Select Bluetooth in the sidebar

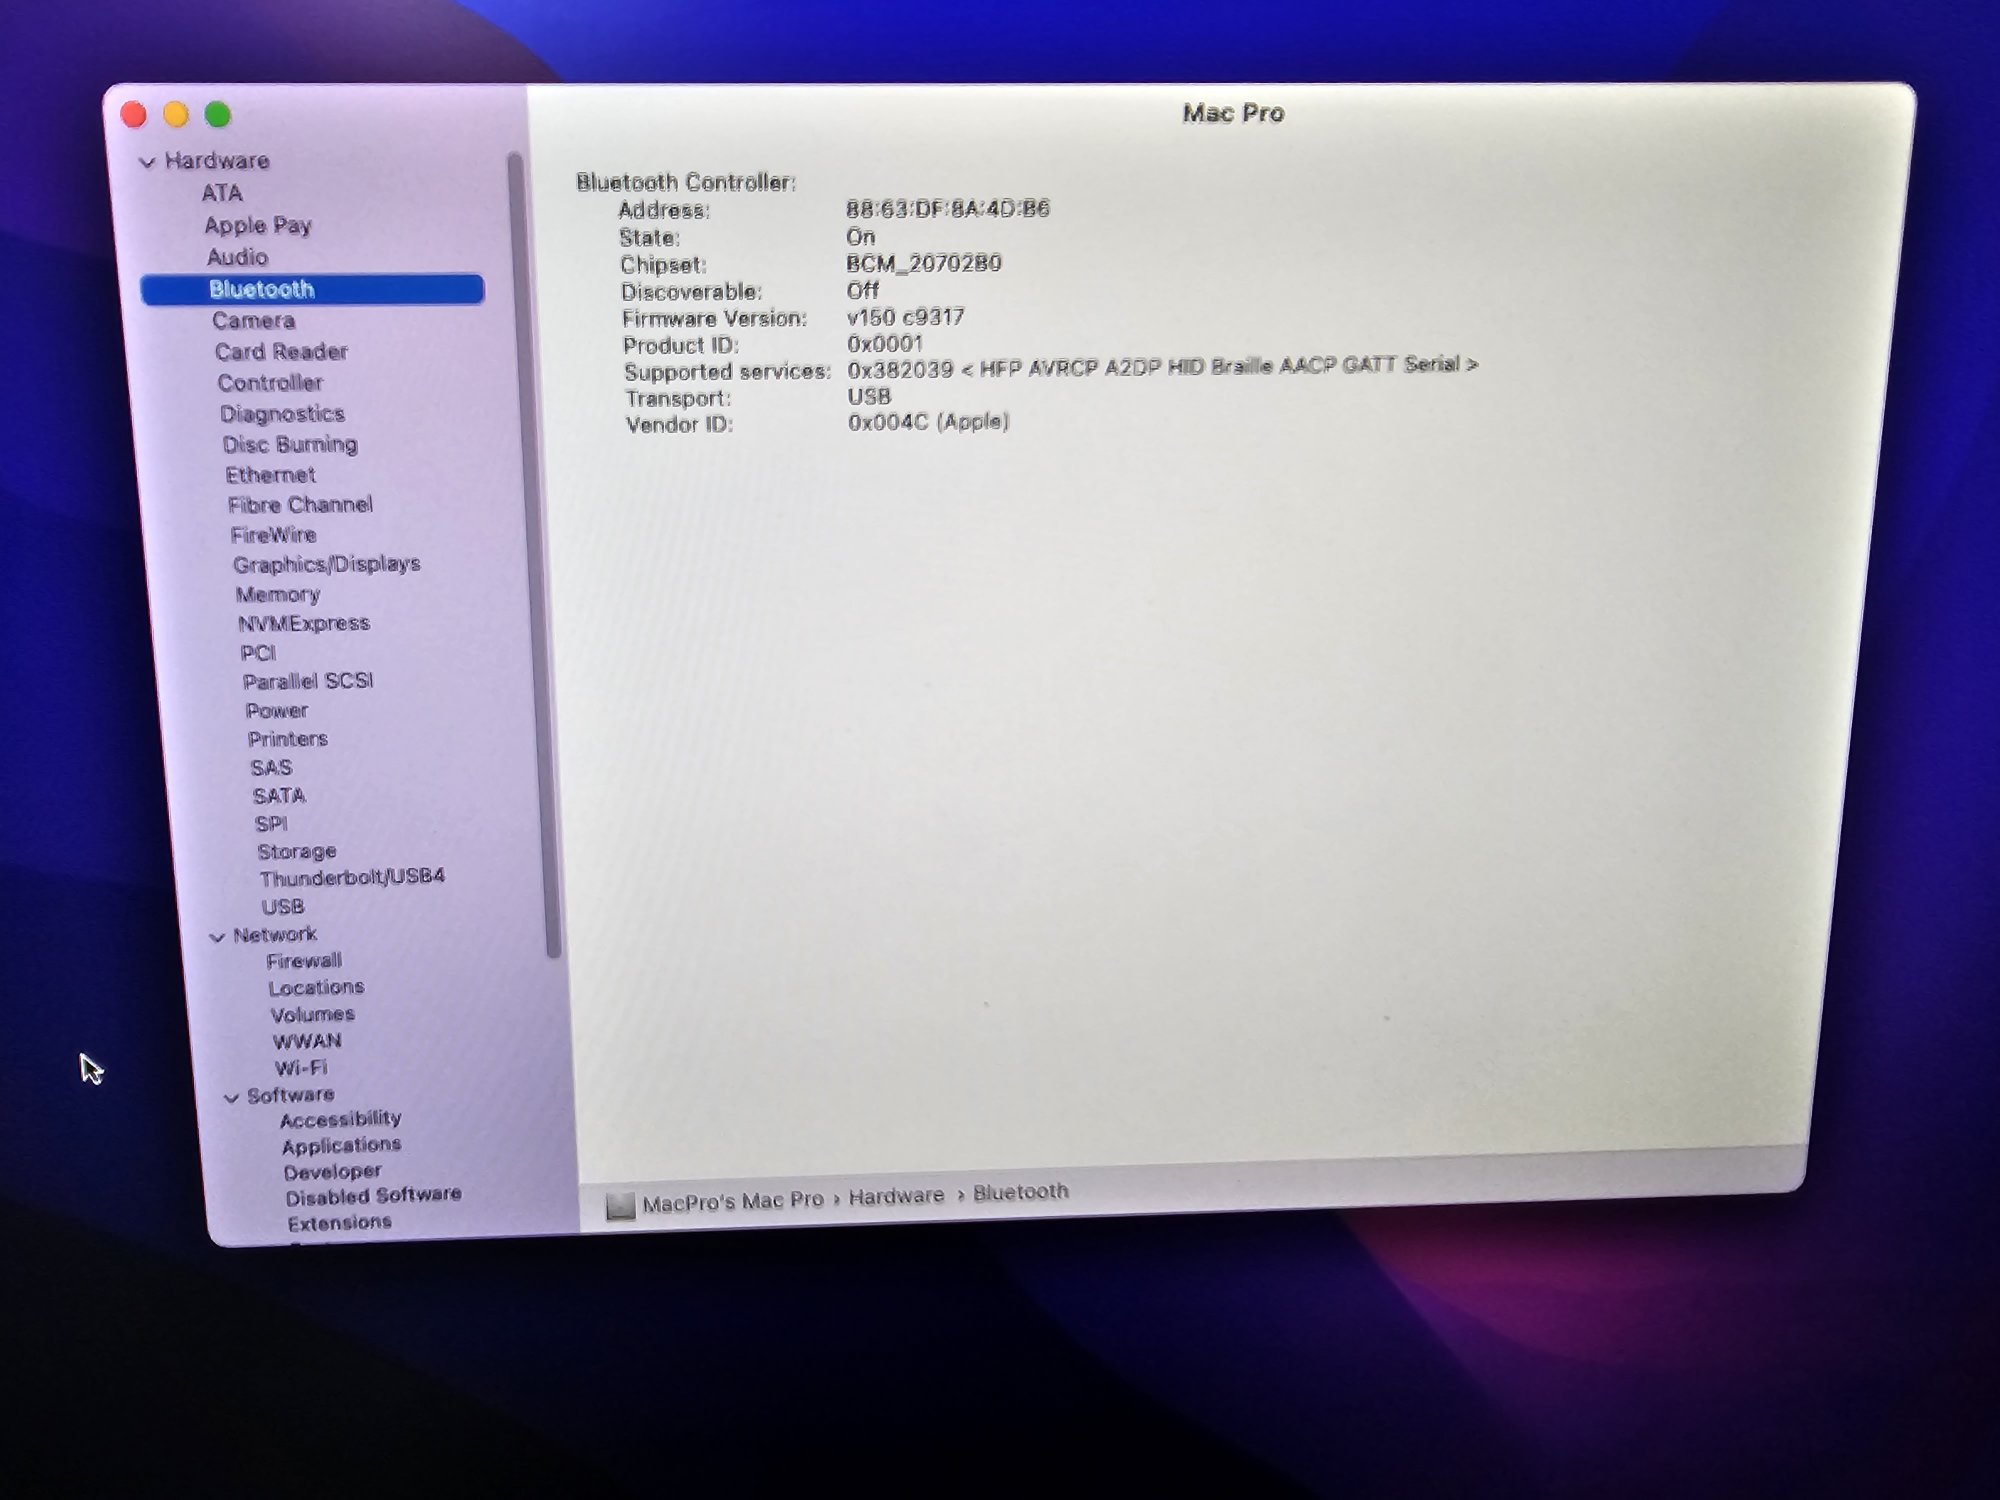coord(262,290)
